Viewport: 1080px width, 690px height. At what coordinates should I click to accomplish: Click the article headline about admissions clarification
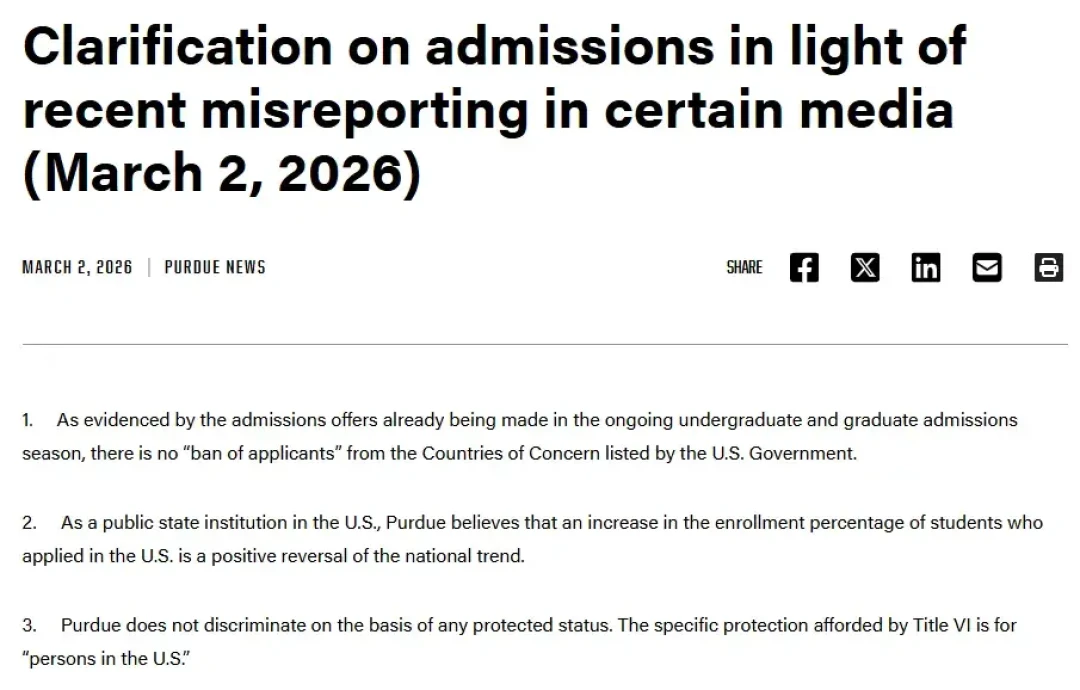[495, 109]
